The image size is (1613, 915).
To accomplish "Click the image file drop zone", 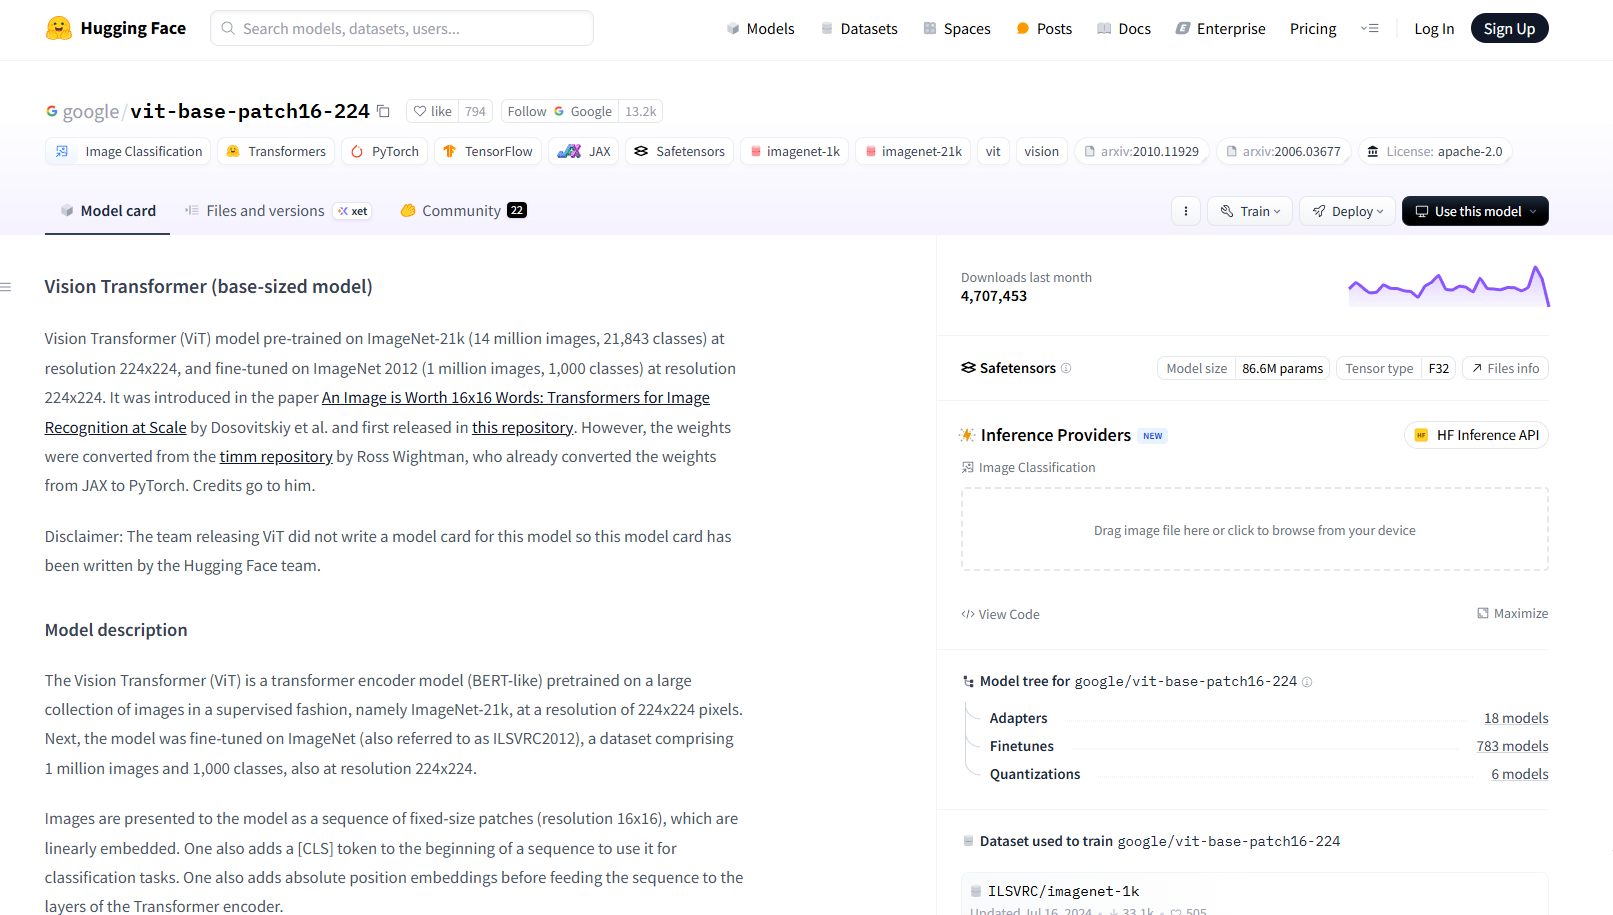I will 1255,529.
